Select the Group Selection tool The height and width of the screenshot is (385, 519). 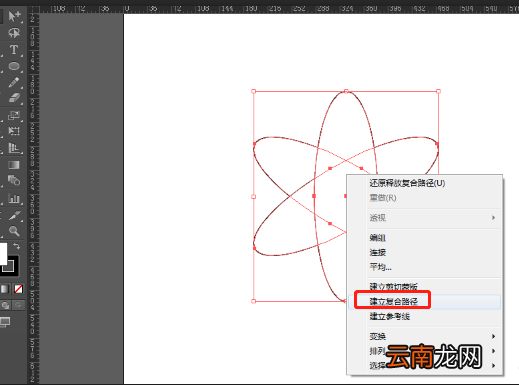14,16
